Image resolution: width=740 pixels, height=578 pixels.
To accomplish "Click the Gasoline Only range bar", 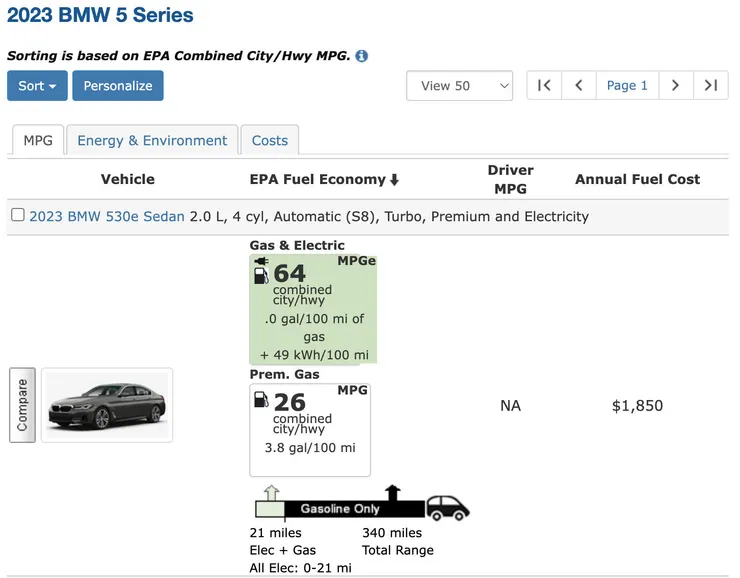I will coord(354,509).
